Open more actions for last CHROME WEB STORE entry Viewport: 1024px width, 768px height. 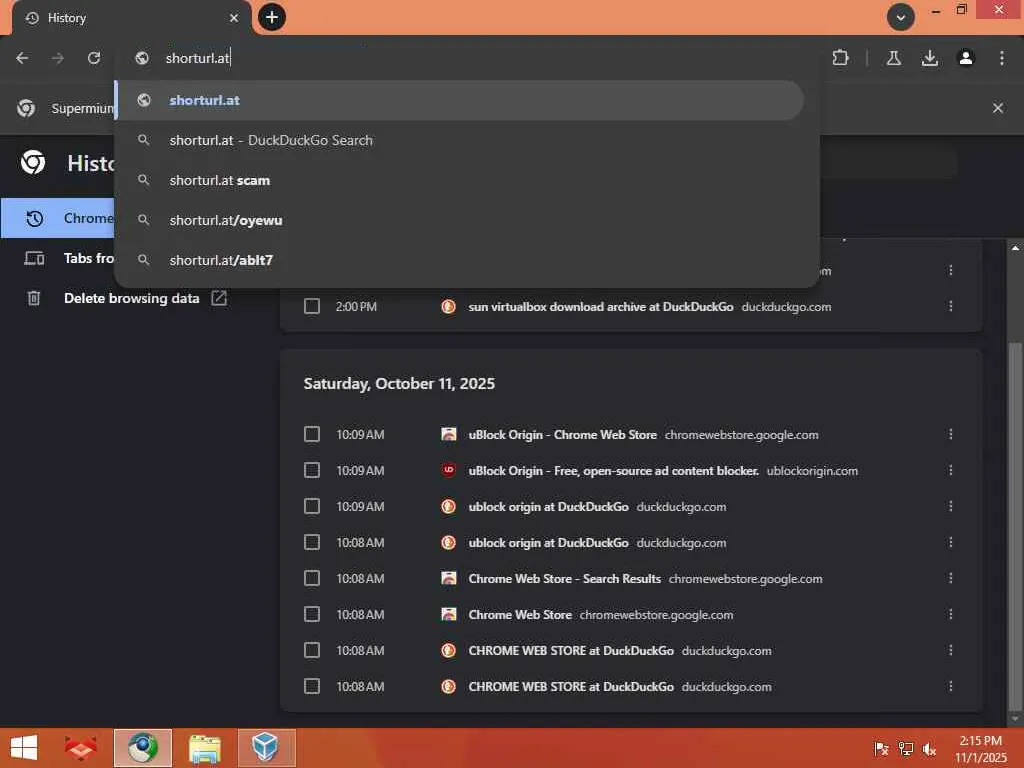pyautogui.click(x=951, y=686)
